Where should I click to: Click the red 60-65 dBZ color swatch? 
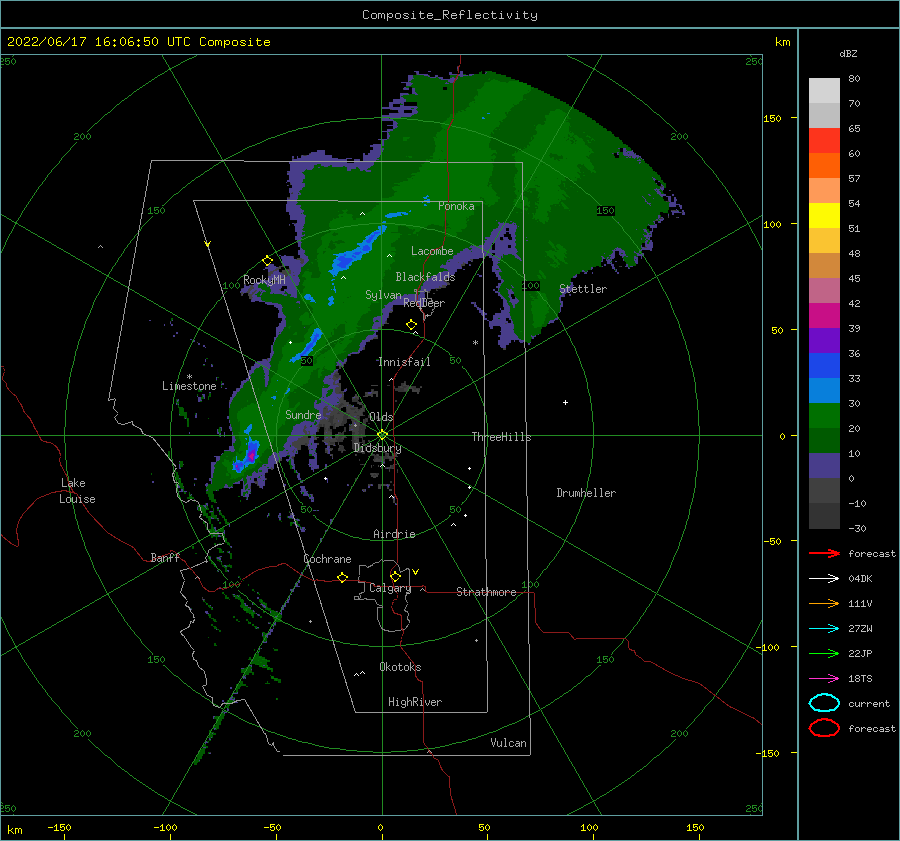(824, 141)
